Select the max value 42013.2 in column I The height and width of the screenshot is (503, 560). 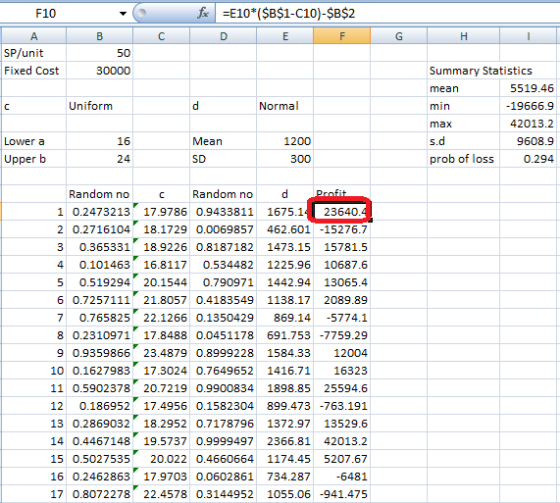click(529, 124)
